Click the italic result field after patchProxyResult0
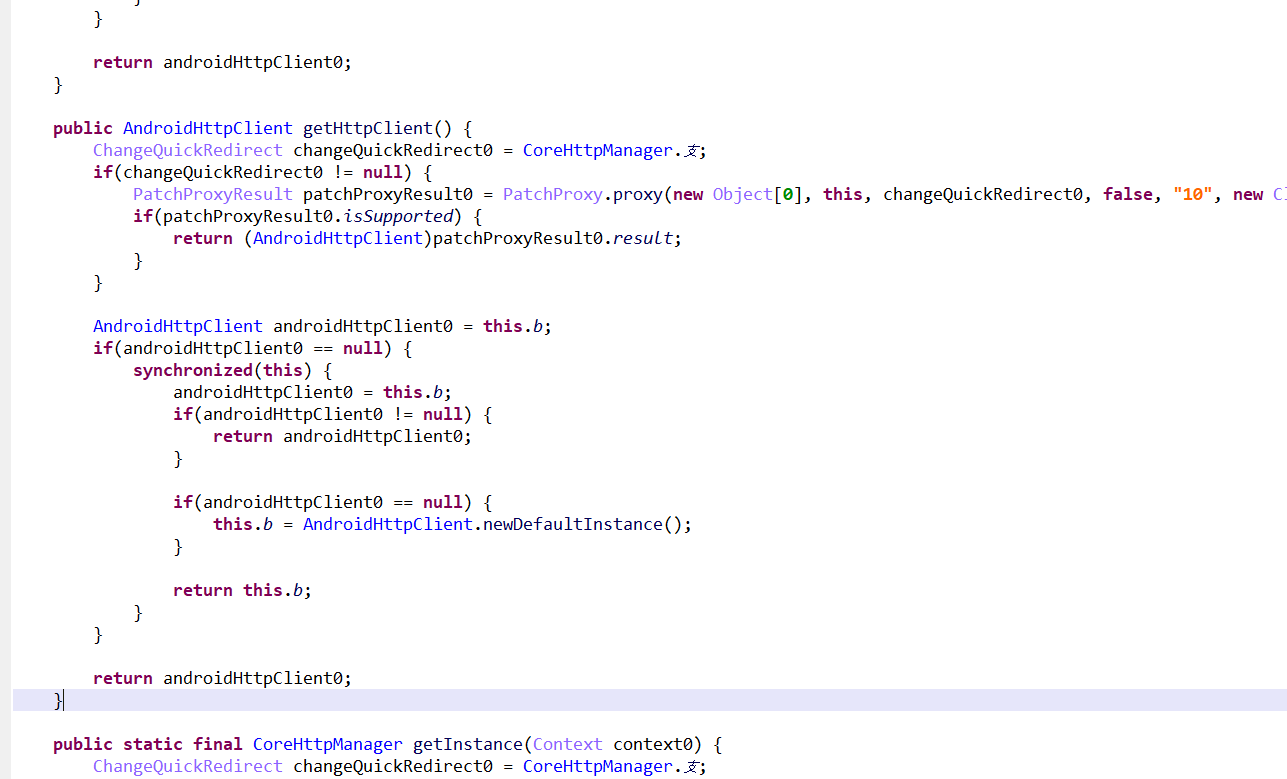The height and width of the screenshot is (779, 1287). pos(646,238)
